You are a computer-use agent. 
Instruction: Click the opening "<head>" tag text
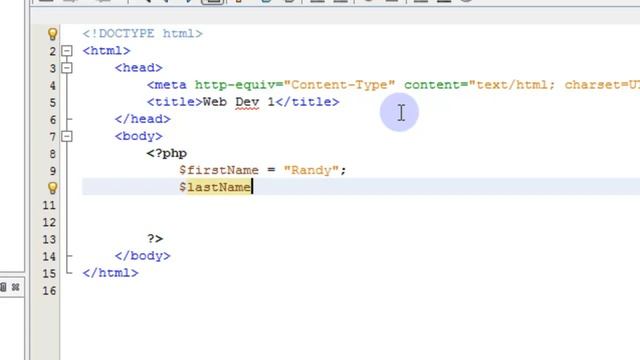click(139, 68)
